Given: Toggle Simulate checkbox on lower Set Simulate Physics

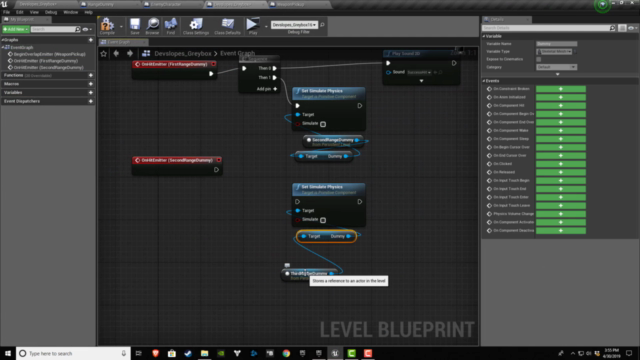Looking at the screenshot, I should point(323,220).
